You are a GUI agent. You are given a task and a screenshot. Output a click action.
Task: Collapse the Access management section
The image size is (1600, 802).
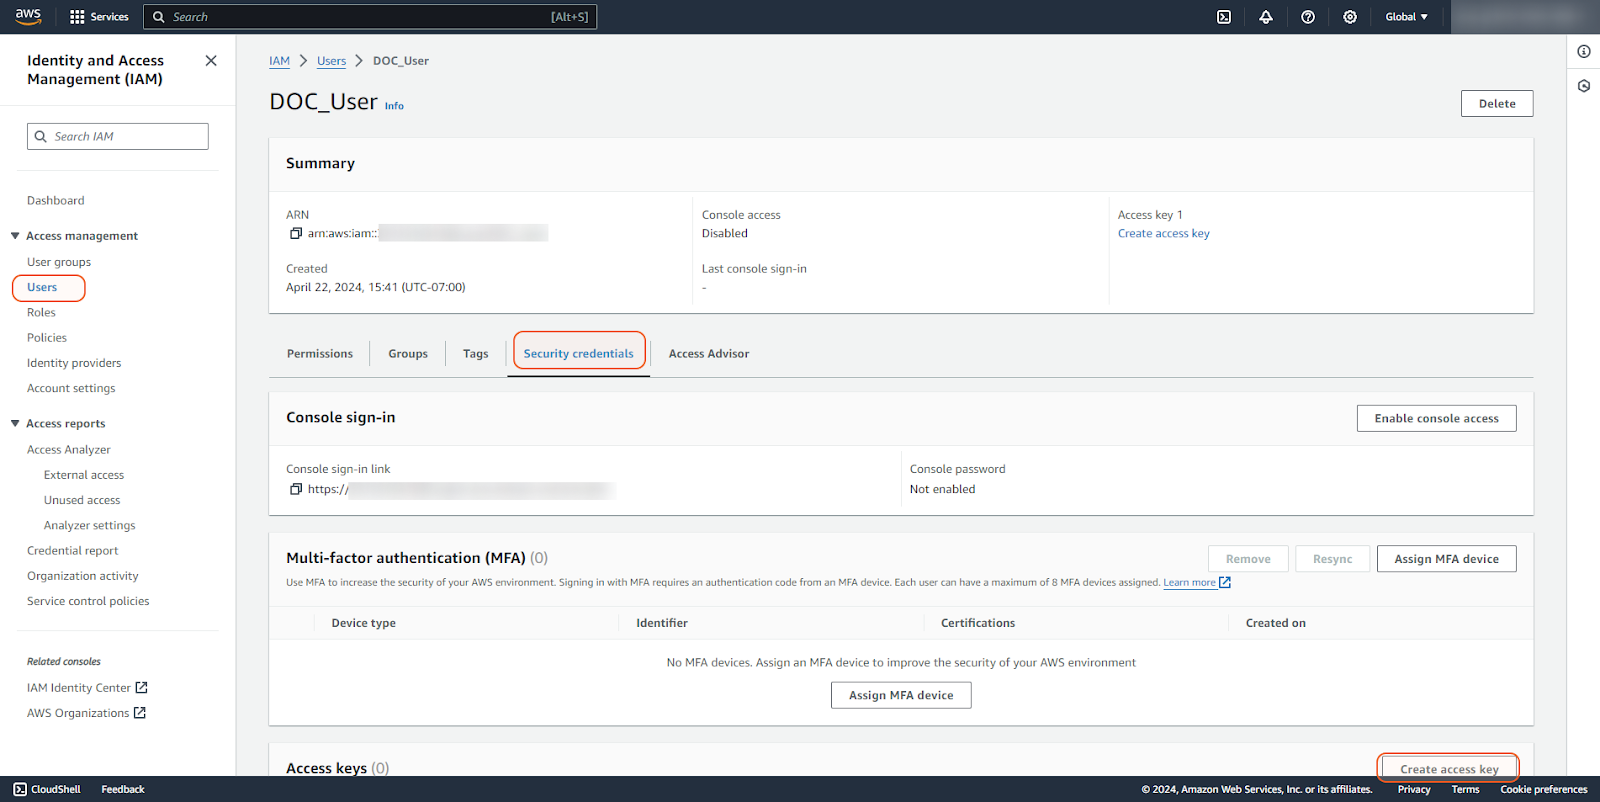(15, 236)
